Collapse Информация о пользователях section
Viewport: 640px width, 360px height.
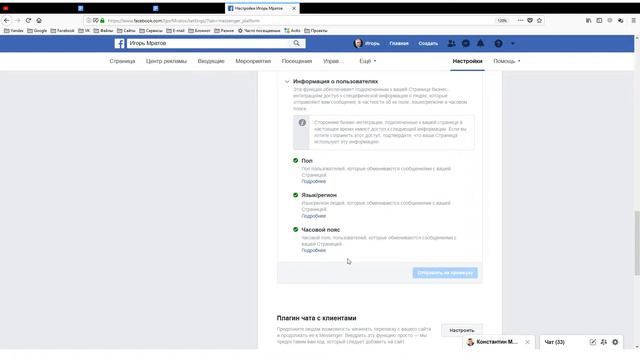click(x=287, y=82)
